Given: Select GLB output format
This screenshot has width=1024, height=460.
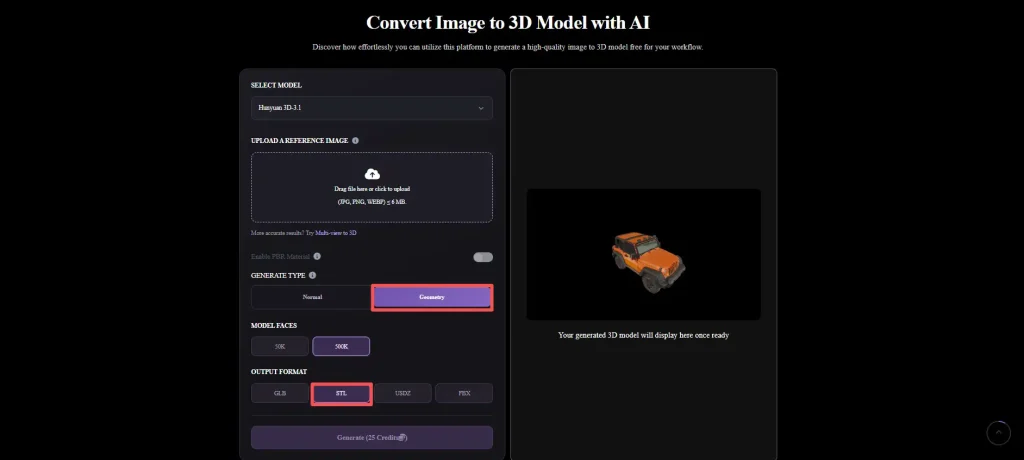Looking at the screenshot, I should pyautogui.click(x=280, y=393).
